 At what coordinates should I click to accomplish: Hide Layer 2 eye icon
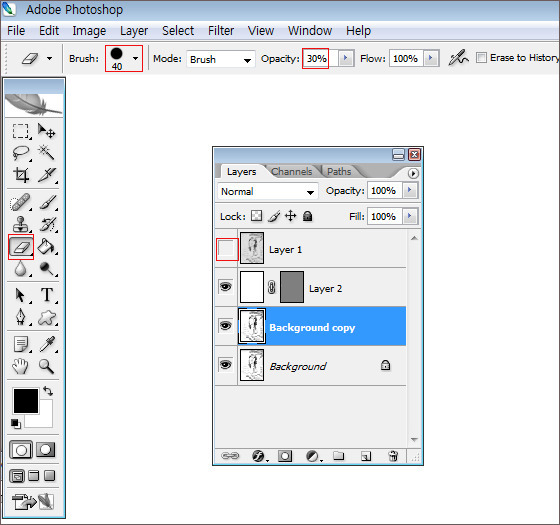pyautogui.click(x=226, y=287)
